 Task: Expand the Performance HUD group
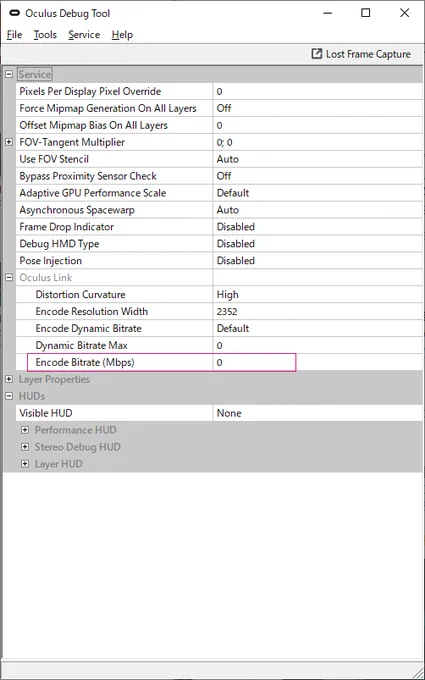tap(25, 430)
